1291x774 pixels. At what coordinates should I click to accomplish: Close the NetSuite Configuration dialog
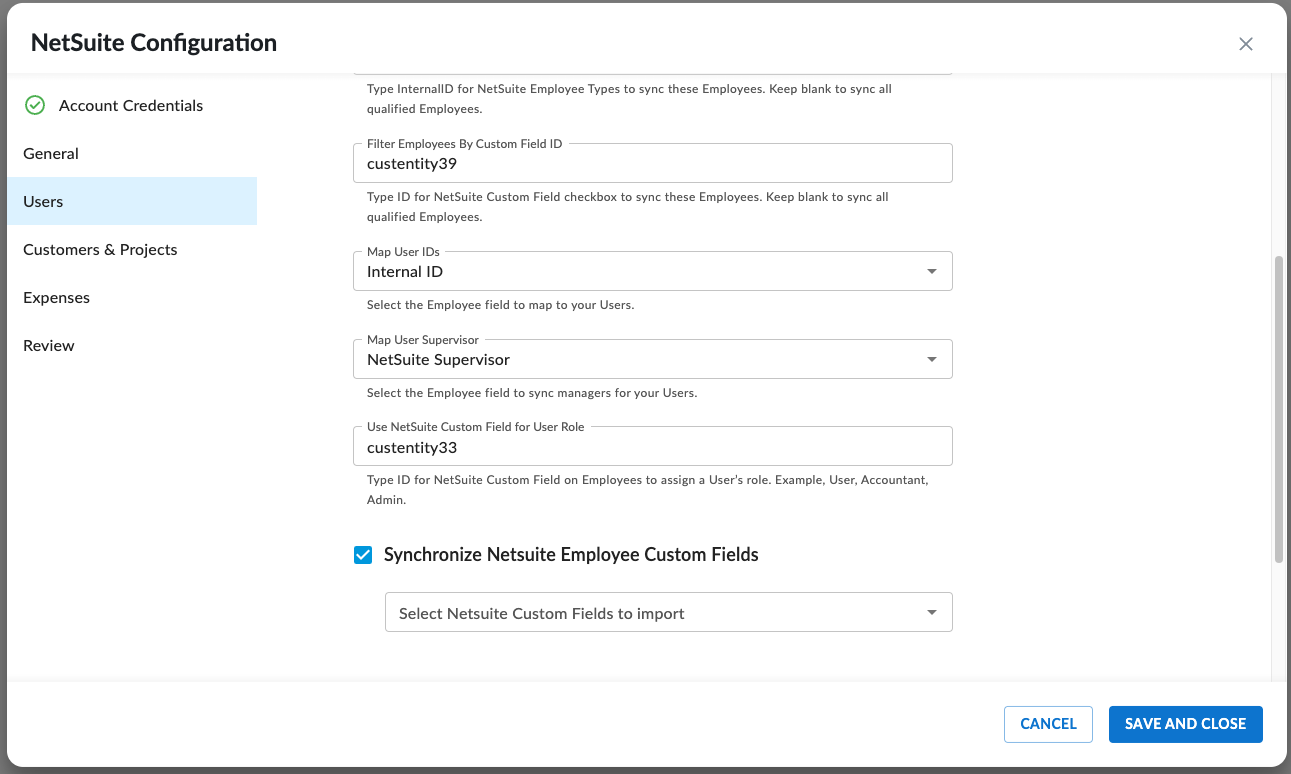pos(1246,44)
